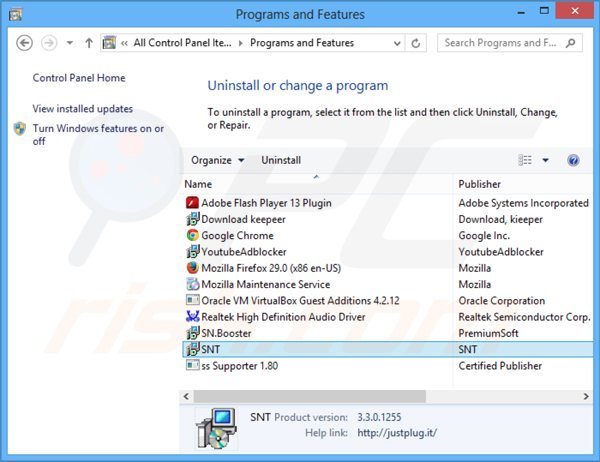Select the SNT program name
Screen dimensions: 600x462
coord(210,349)
